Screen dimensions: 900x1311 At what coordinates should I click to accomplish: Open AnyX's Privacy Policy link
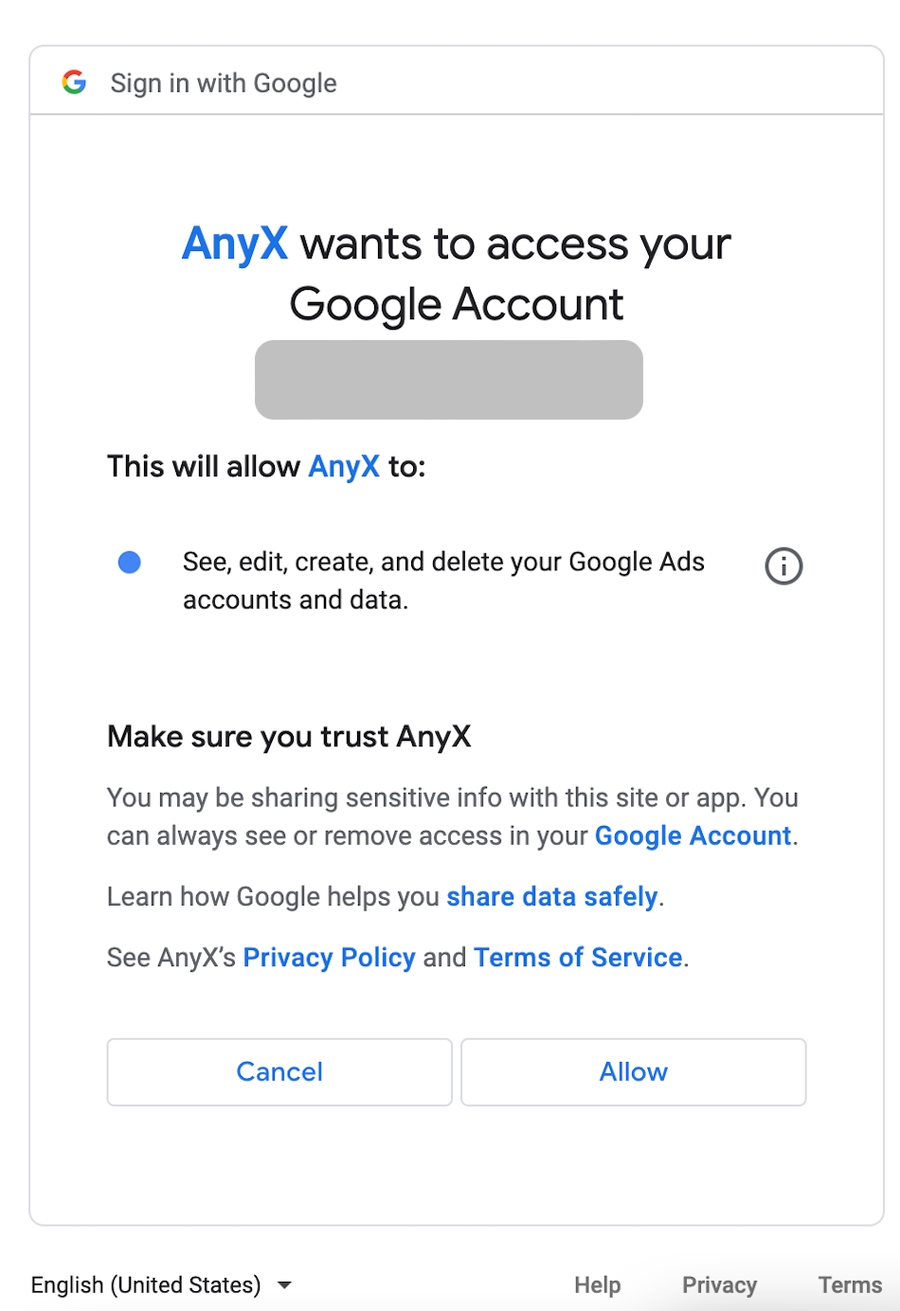pos(329,957)
